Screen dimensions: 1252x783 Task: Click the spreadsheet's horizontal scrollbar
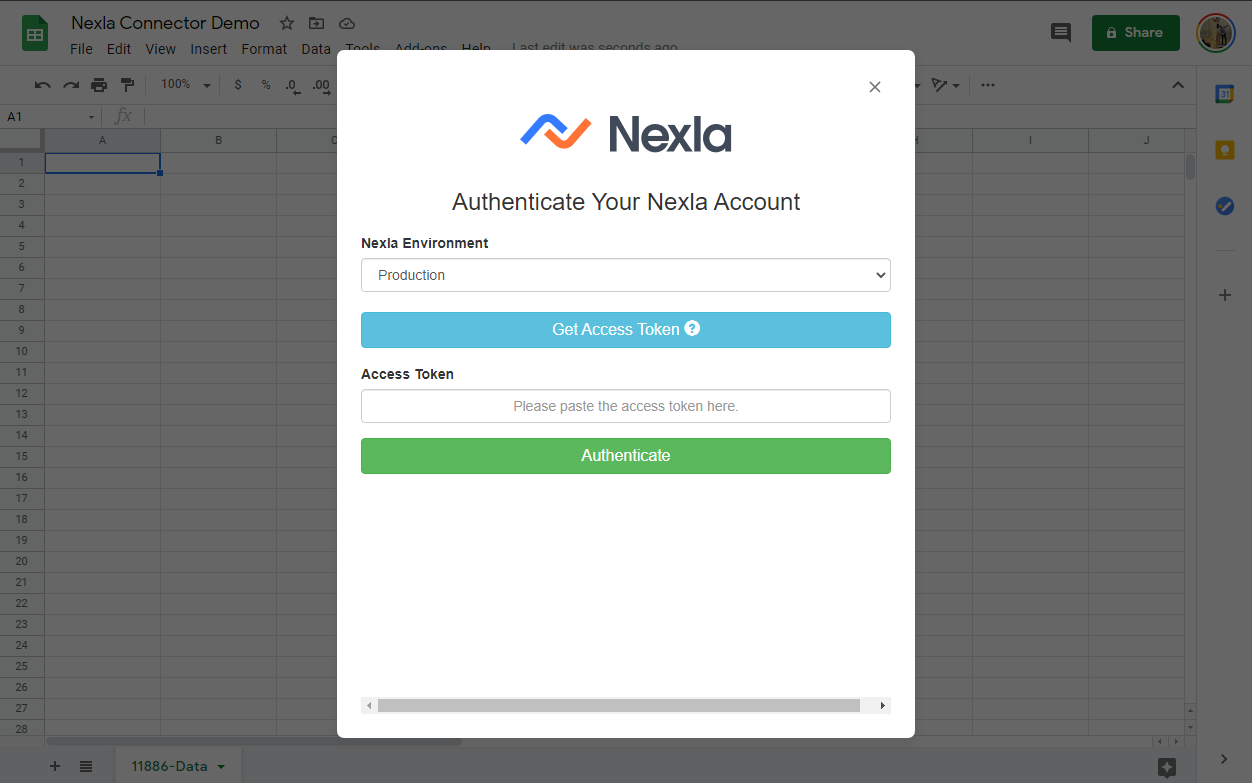click(x=254, y=741)
